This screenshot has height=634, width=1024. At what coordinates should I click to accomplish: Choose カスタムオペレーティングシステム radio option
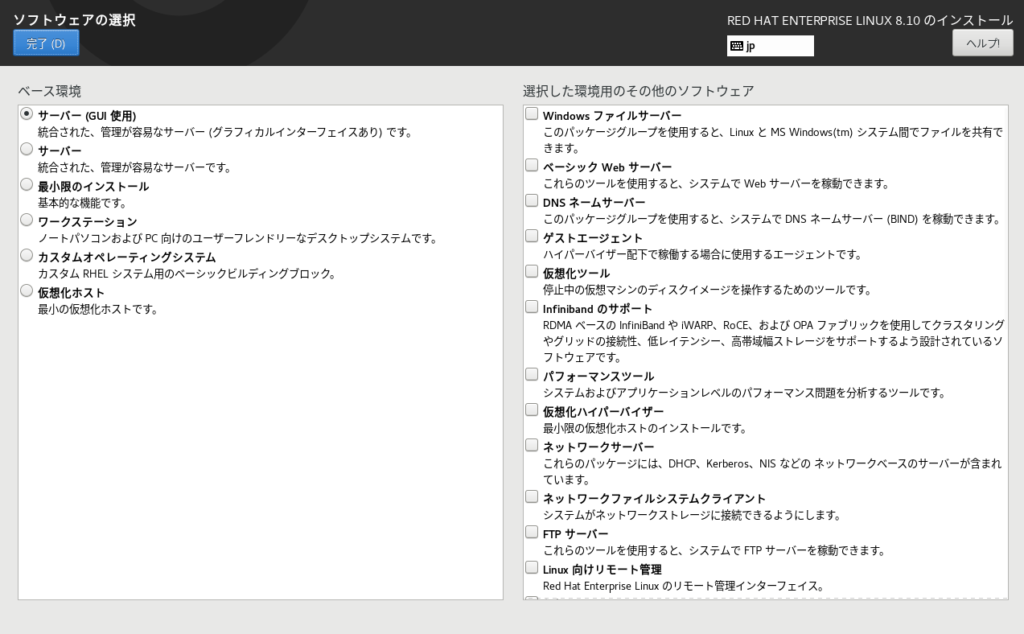[27, 257]
